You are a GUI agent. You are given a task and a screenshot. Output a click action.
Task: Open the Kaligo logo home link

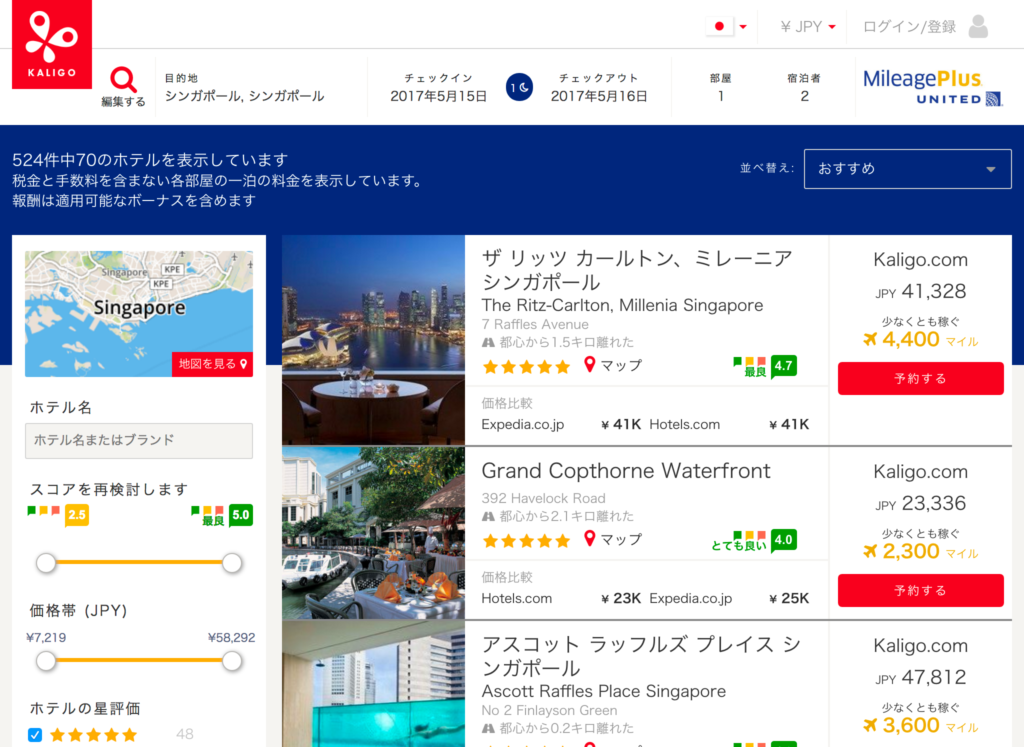[52, 44]
